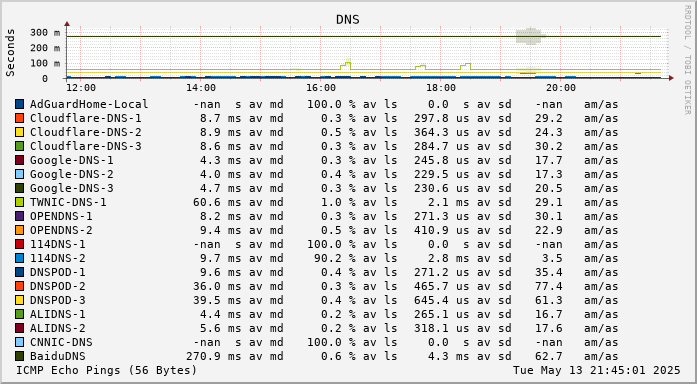Click the Cloudflare-DNS-3 green legend swatch
The image size is (697, 384).
pos(20,146)
